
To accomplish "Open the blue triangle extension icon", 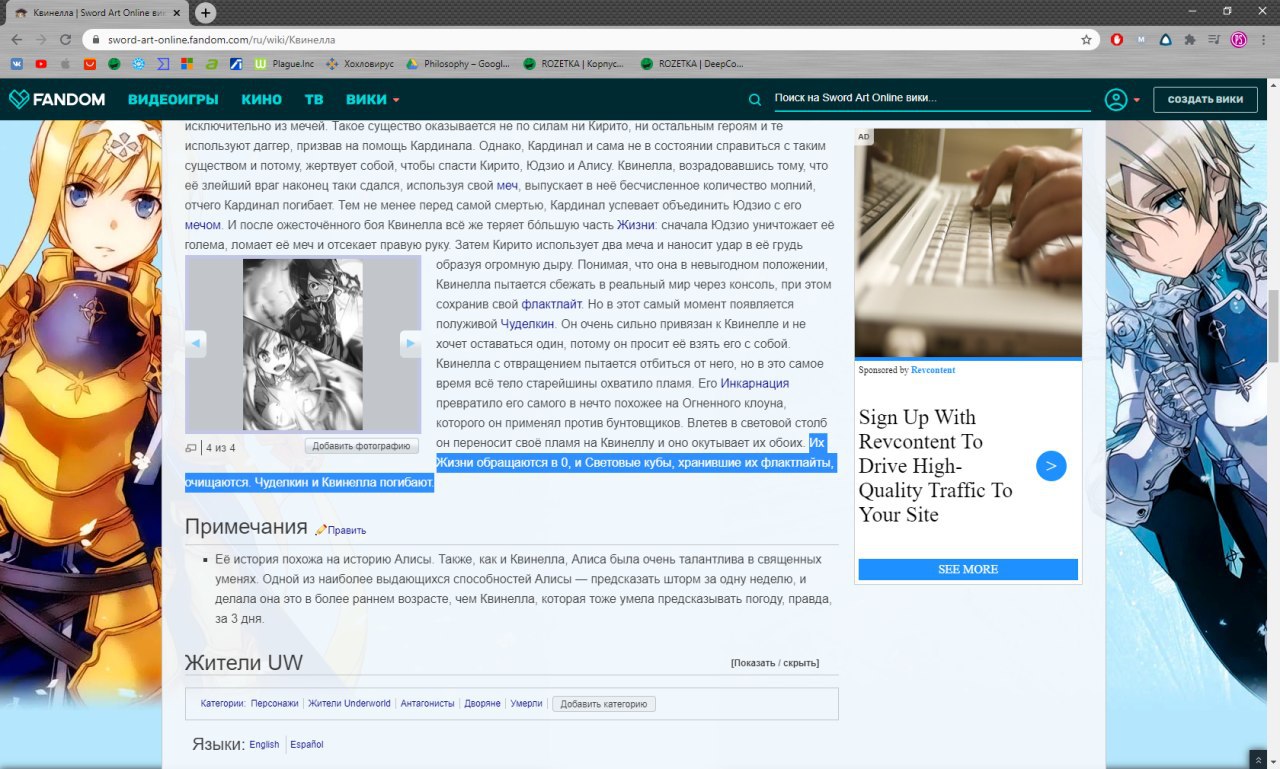I will (x=1166, y=40).
